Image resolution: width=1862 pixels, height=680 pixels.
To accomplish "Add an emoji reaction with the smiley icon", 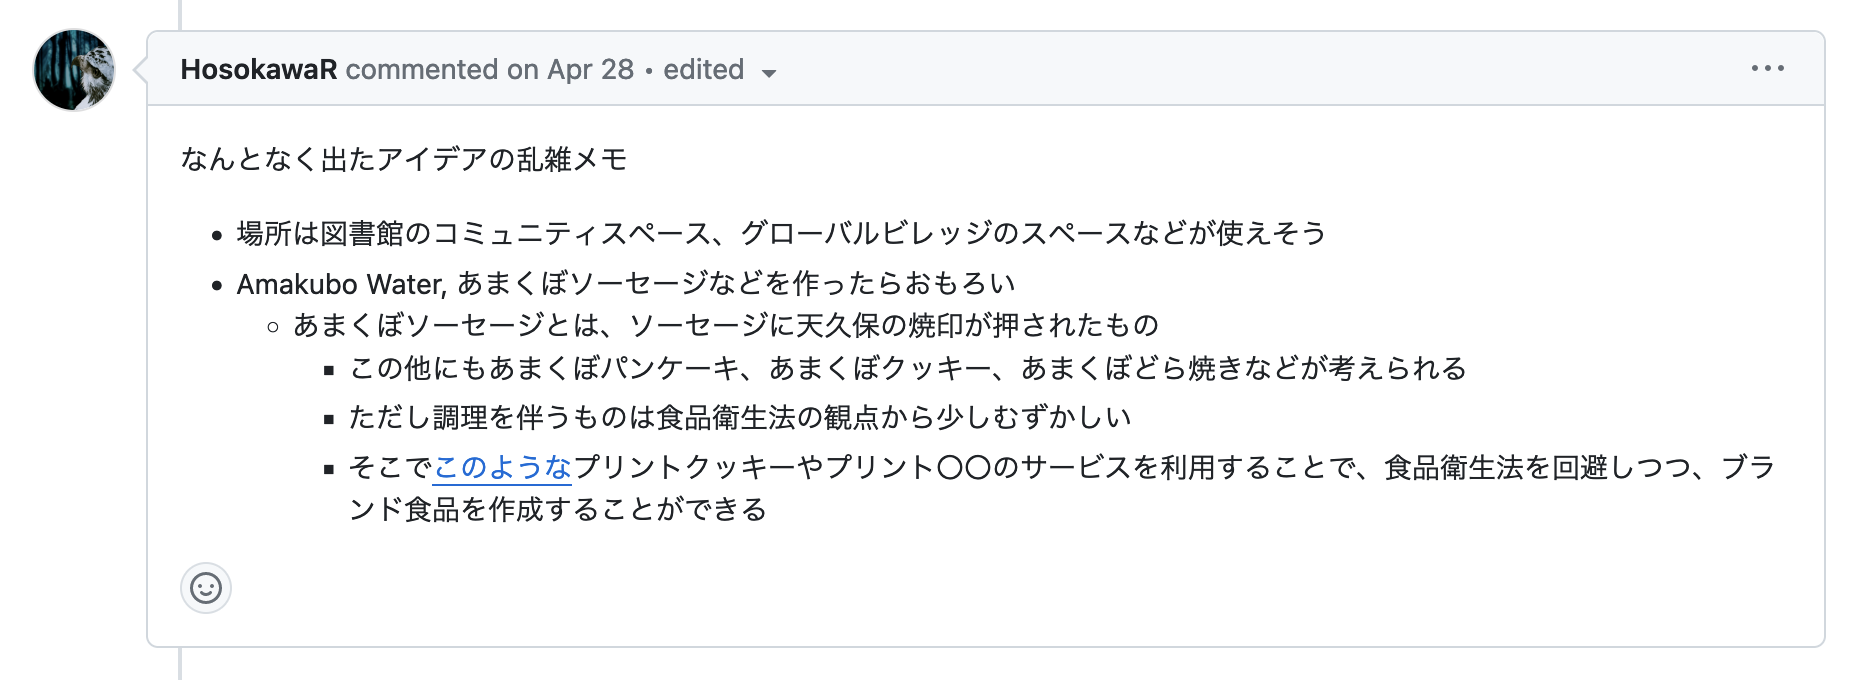I will tap(206, 589).
